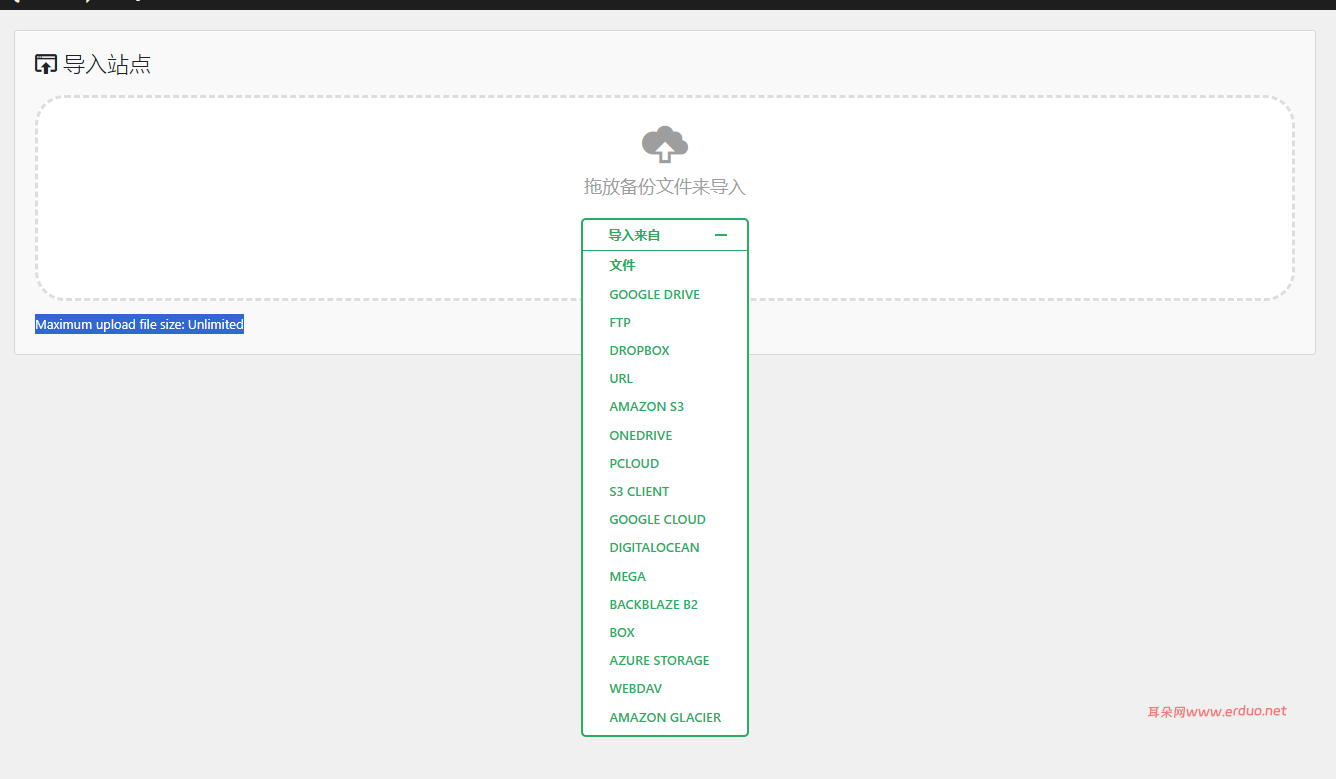
Task: Click the 导入站点 heading
Action: tap(107, 64)
